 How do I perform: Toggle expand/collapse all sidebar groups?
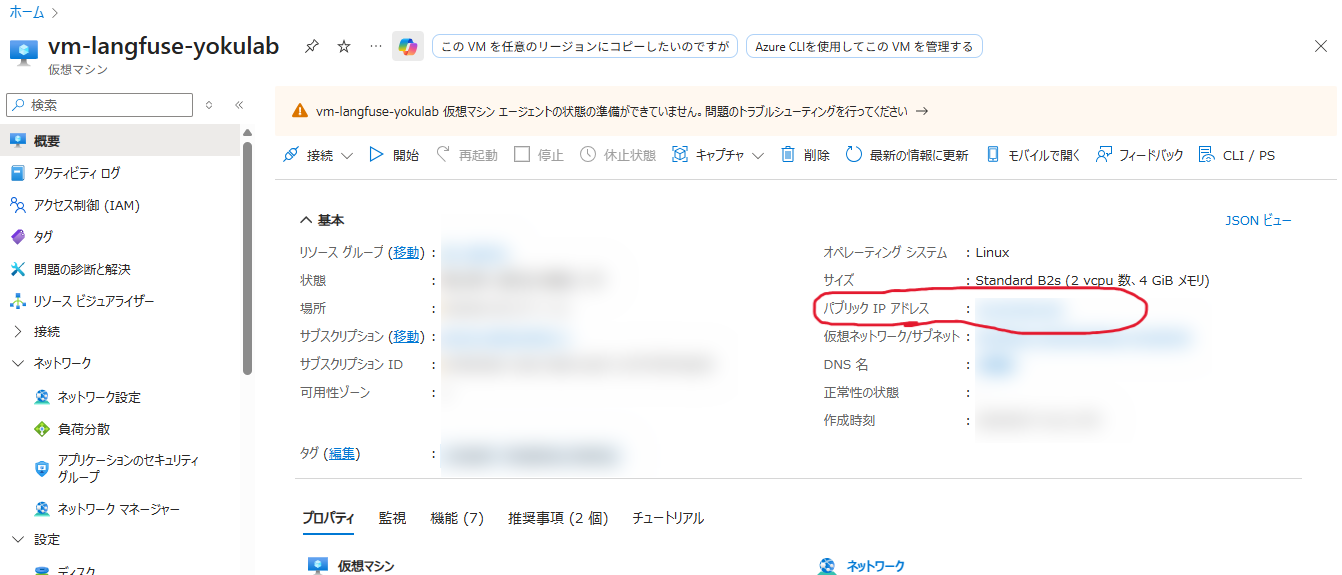(x=209, y=105)
